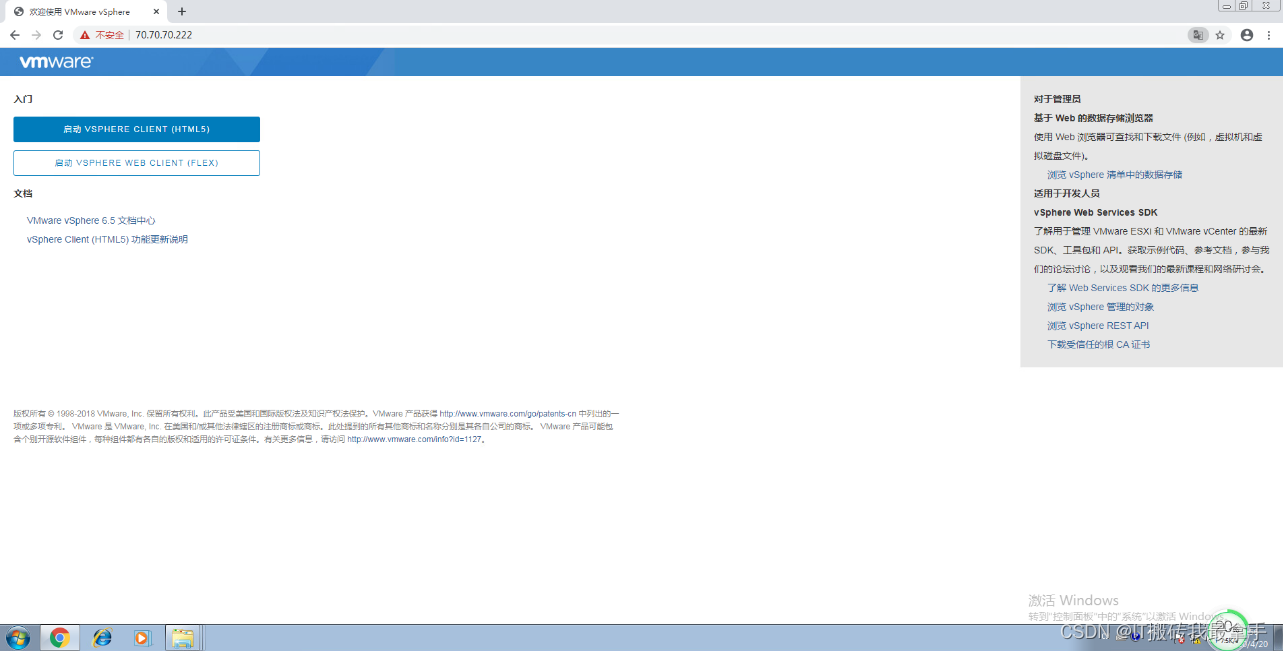Close the VMware vSphere tab
Viewport: 1283px width, 651px height.
[x=157, y=12]
